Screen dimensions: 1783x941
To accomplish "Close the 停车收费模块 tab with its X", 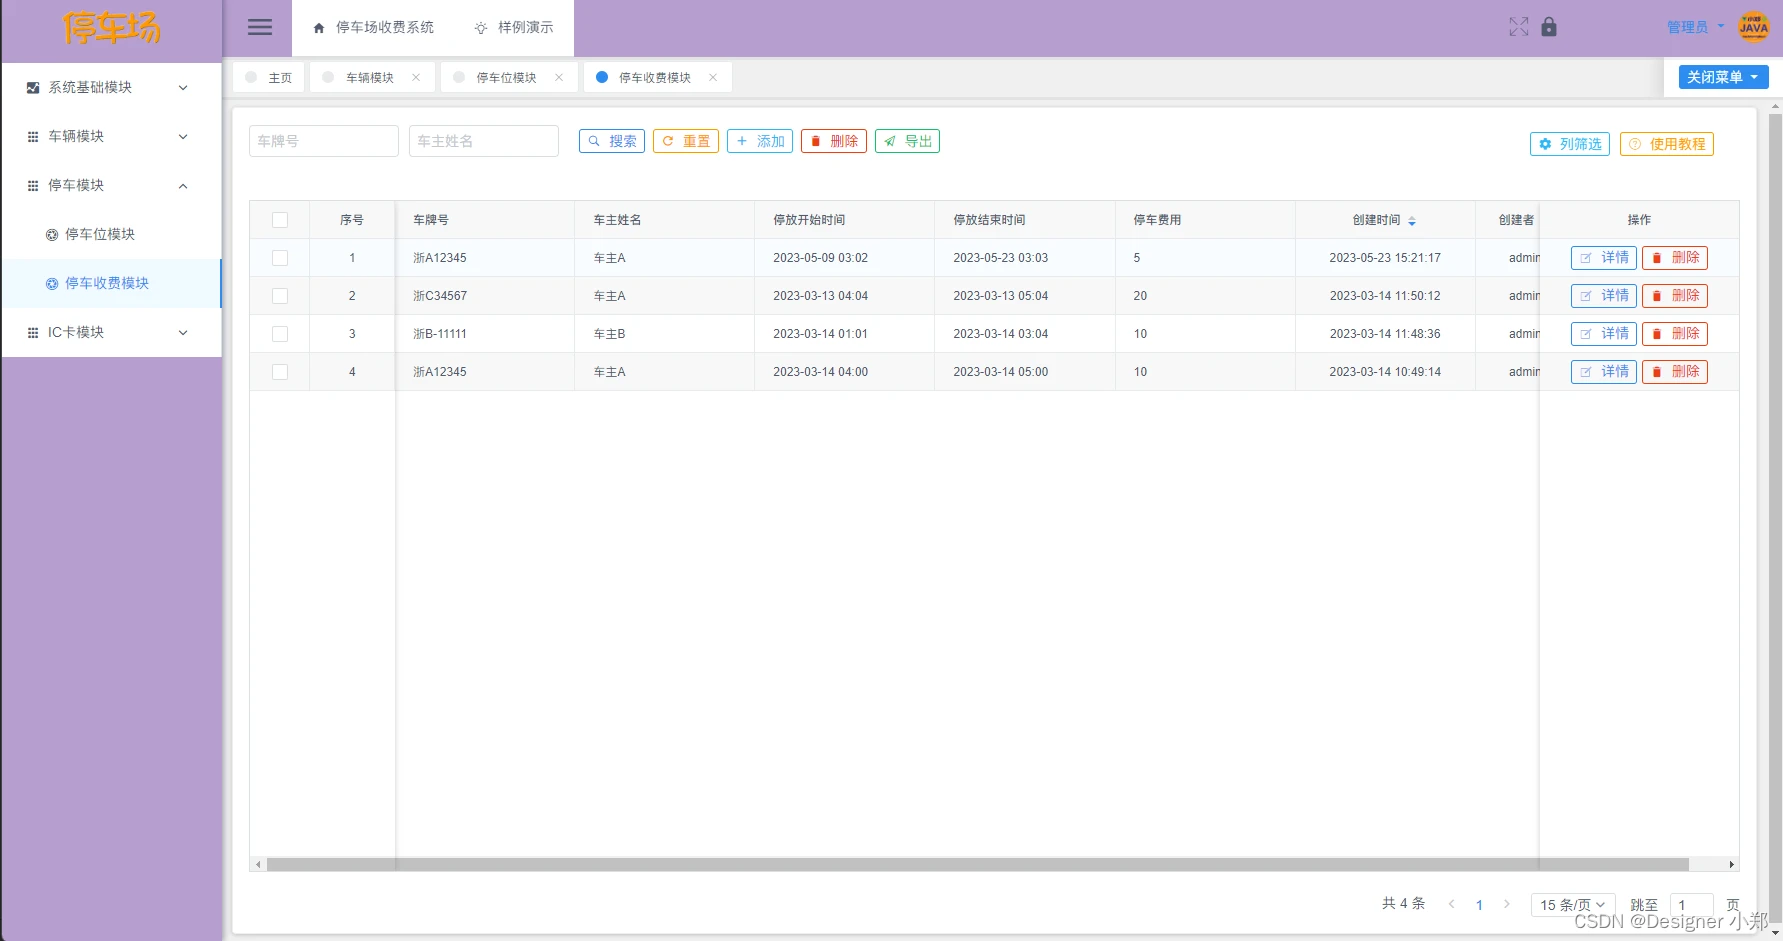I will pyautogui.click(x=713, y=77).
